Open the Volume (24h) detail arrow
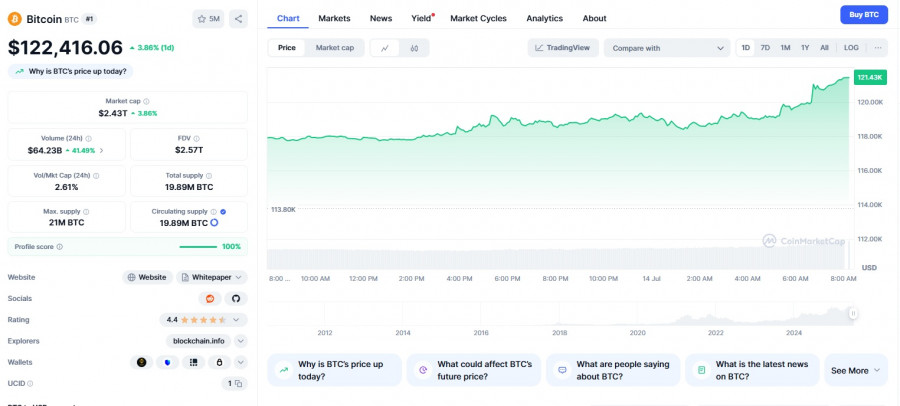The width and height of the screenshot is (900, 406). pyautogui.click(x=102, y=150)
